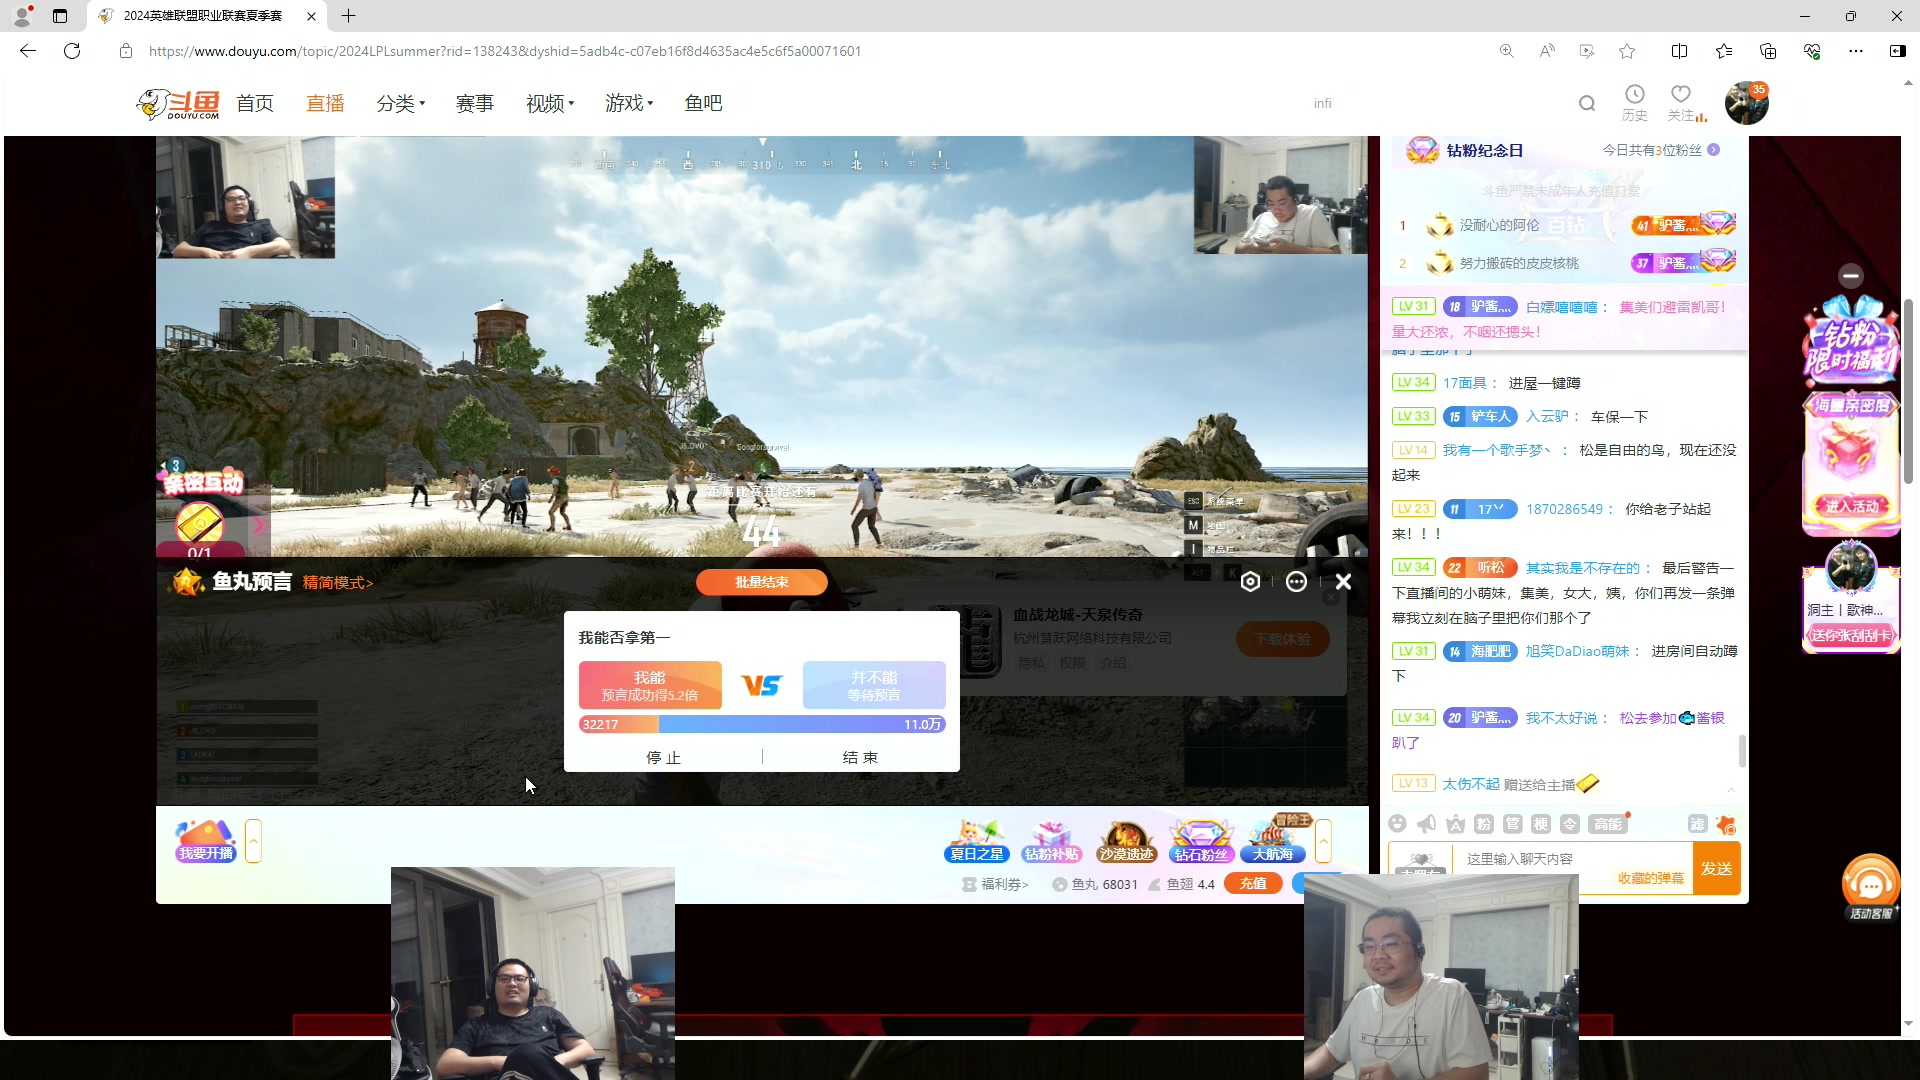
Task: Click the 管 room manager icon
Action: (x=1513, y=824)
